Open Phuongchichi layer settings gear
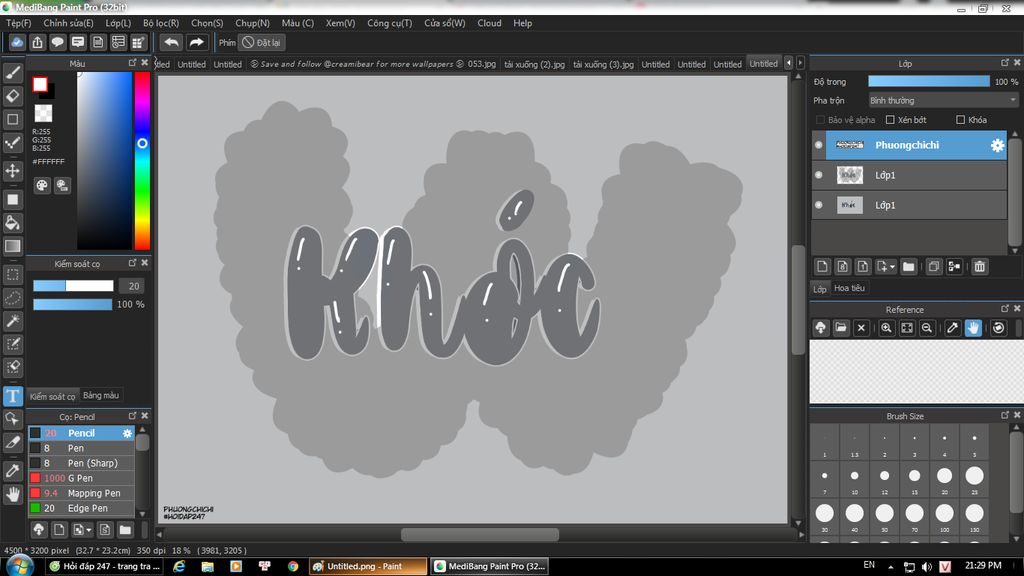This screenshot has height=576, width=1024. (x=997, y=146)
